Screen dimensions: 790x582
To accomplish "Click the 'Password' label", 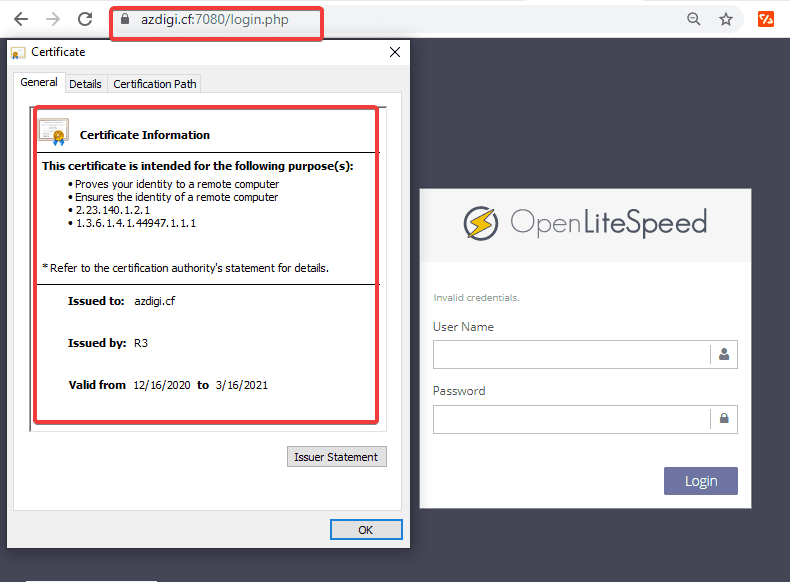I will [x=459, y=391].
